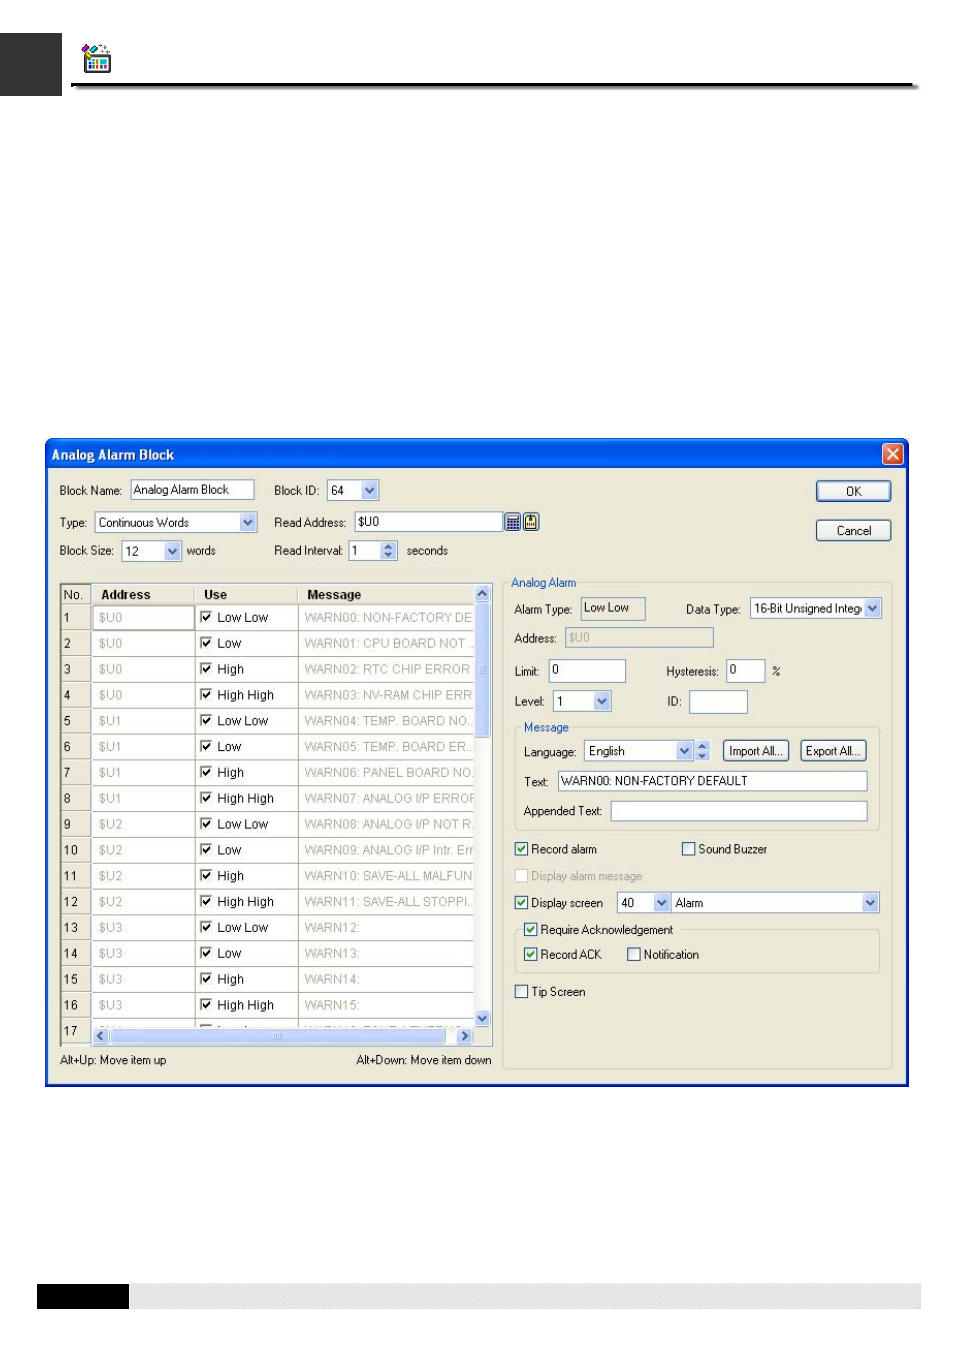Click the Cancel button
Screen dimensions: 954x1350
point(853,531)
